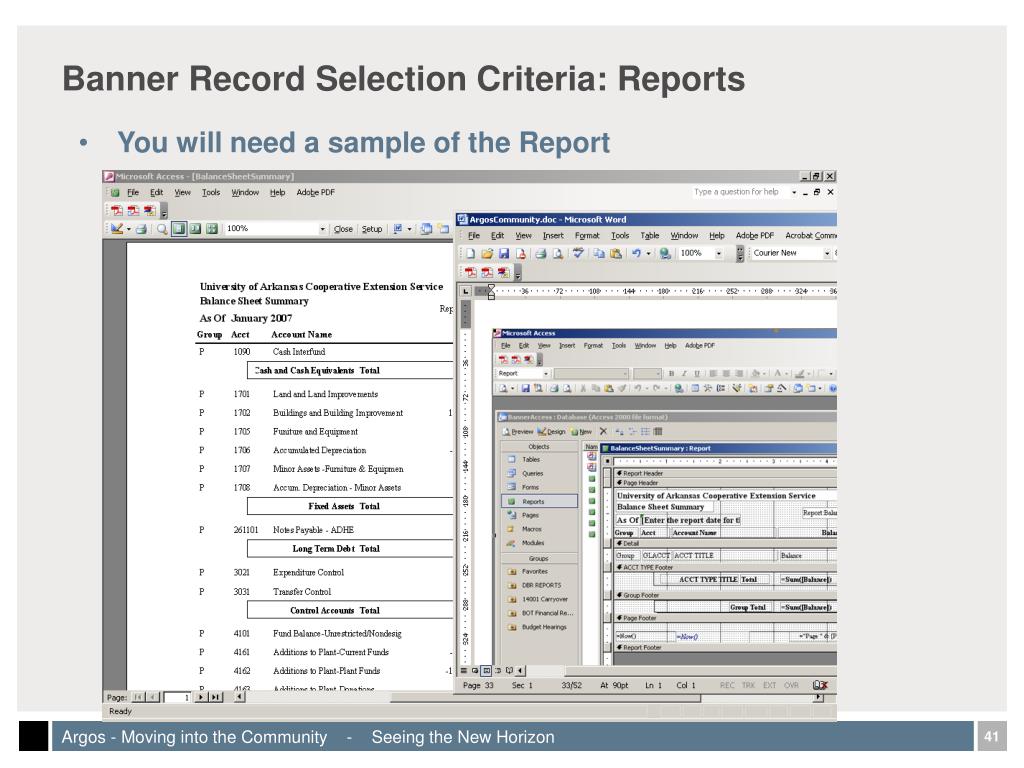The width and height of the screenshot is (1024, 768).
Task: Click the Setup button in Access preview toolbar
Action: tap(372, 229)
